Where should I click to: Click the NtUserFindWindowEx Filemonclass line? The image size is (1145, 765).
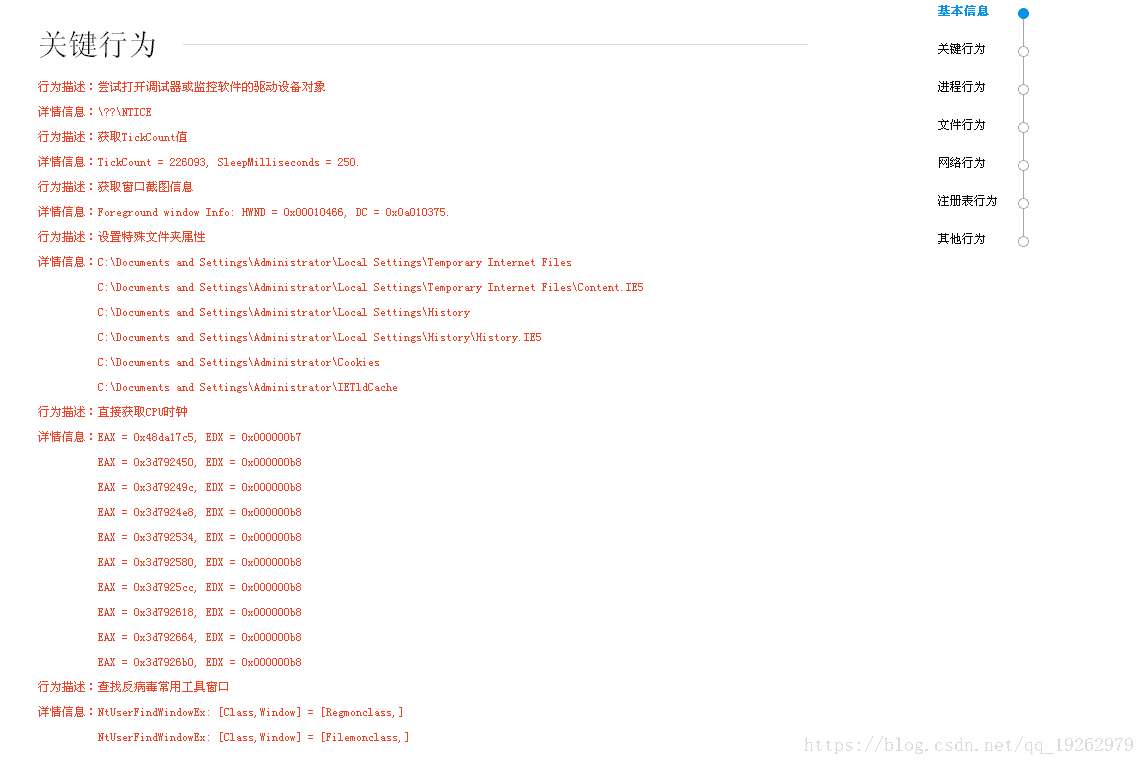click(253, 737)
